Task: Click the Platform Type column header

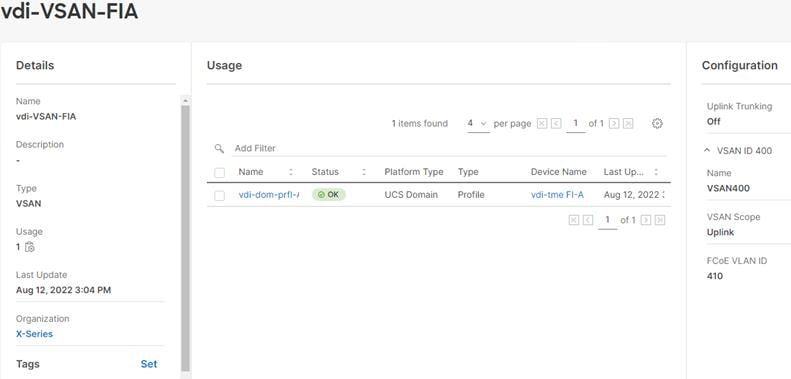Action: [414, 172]
